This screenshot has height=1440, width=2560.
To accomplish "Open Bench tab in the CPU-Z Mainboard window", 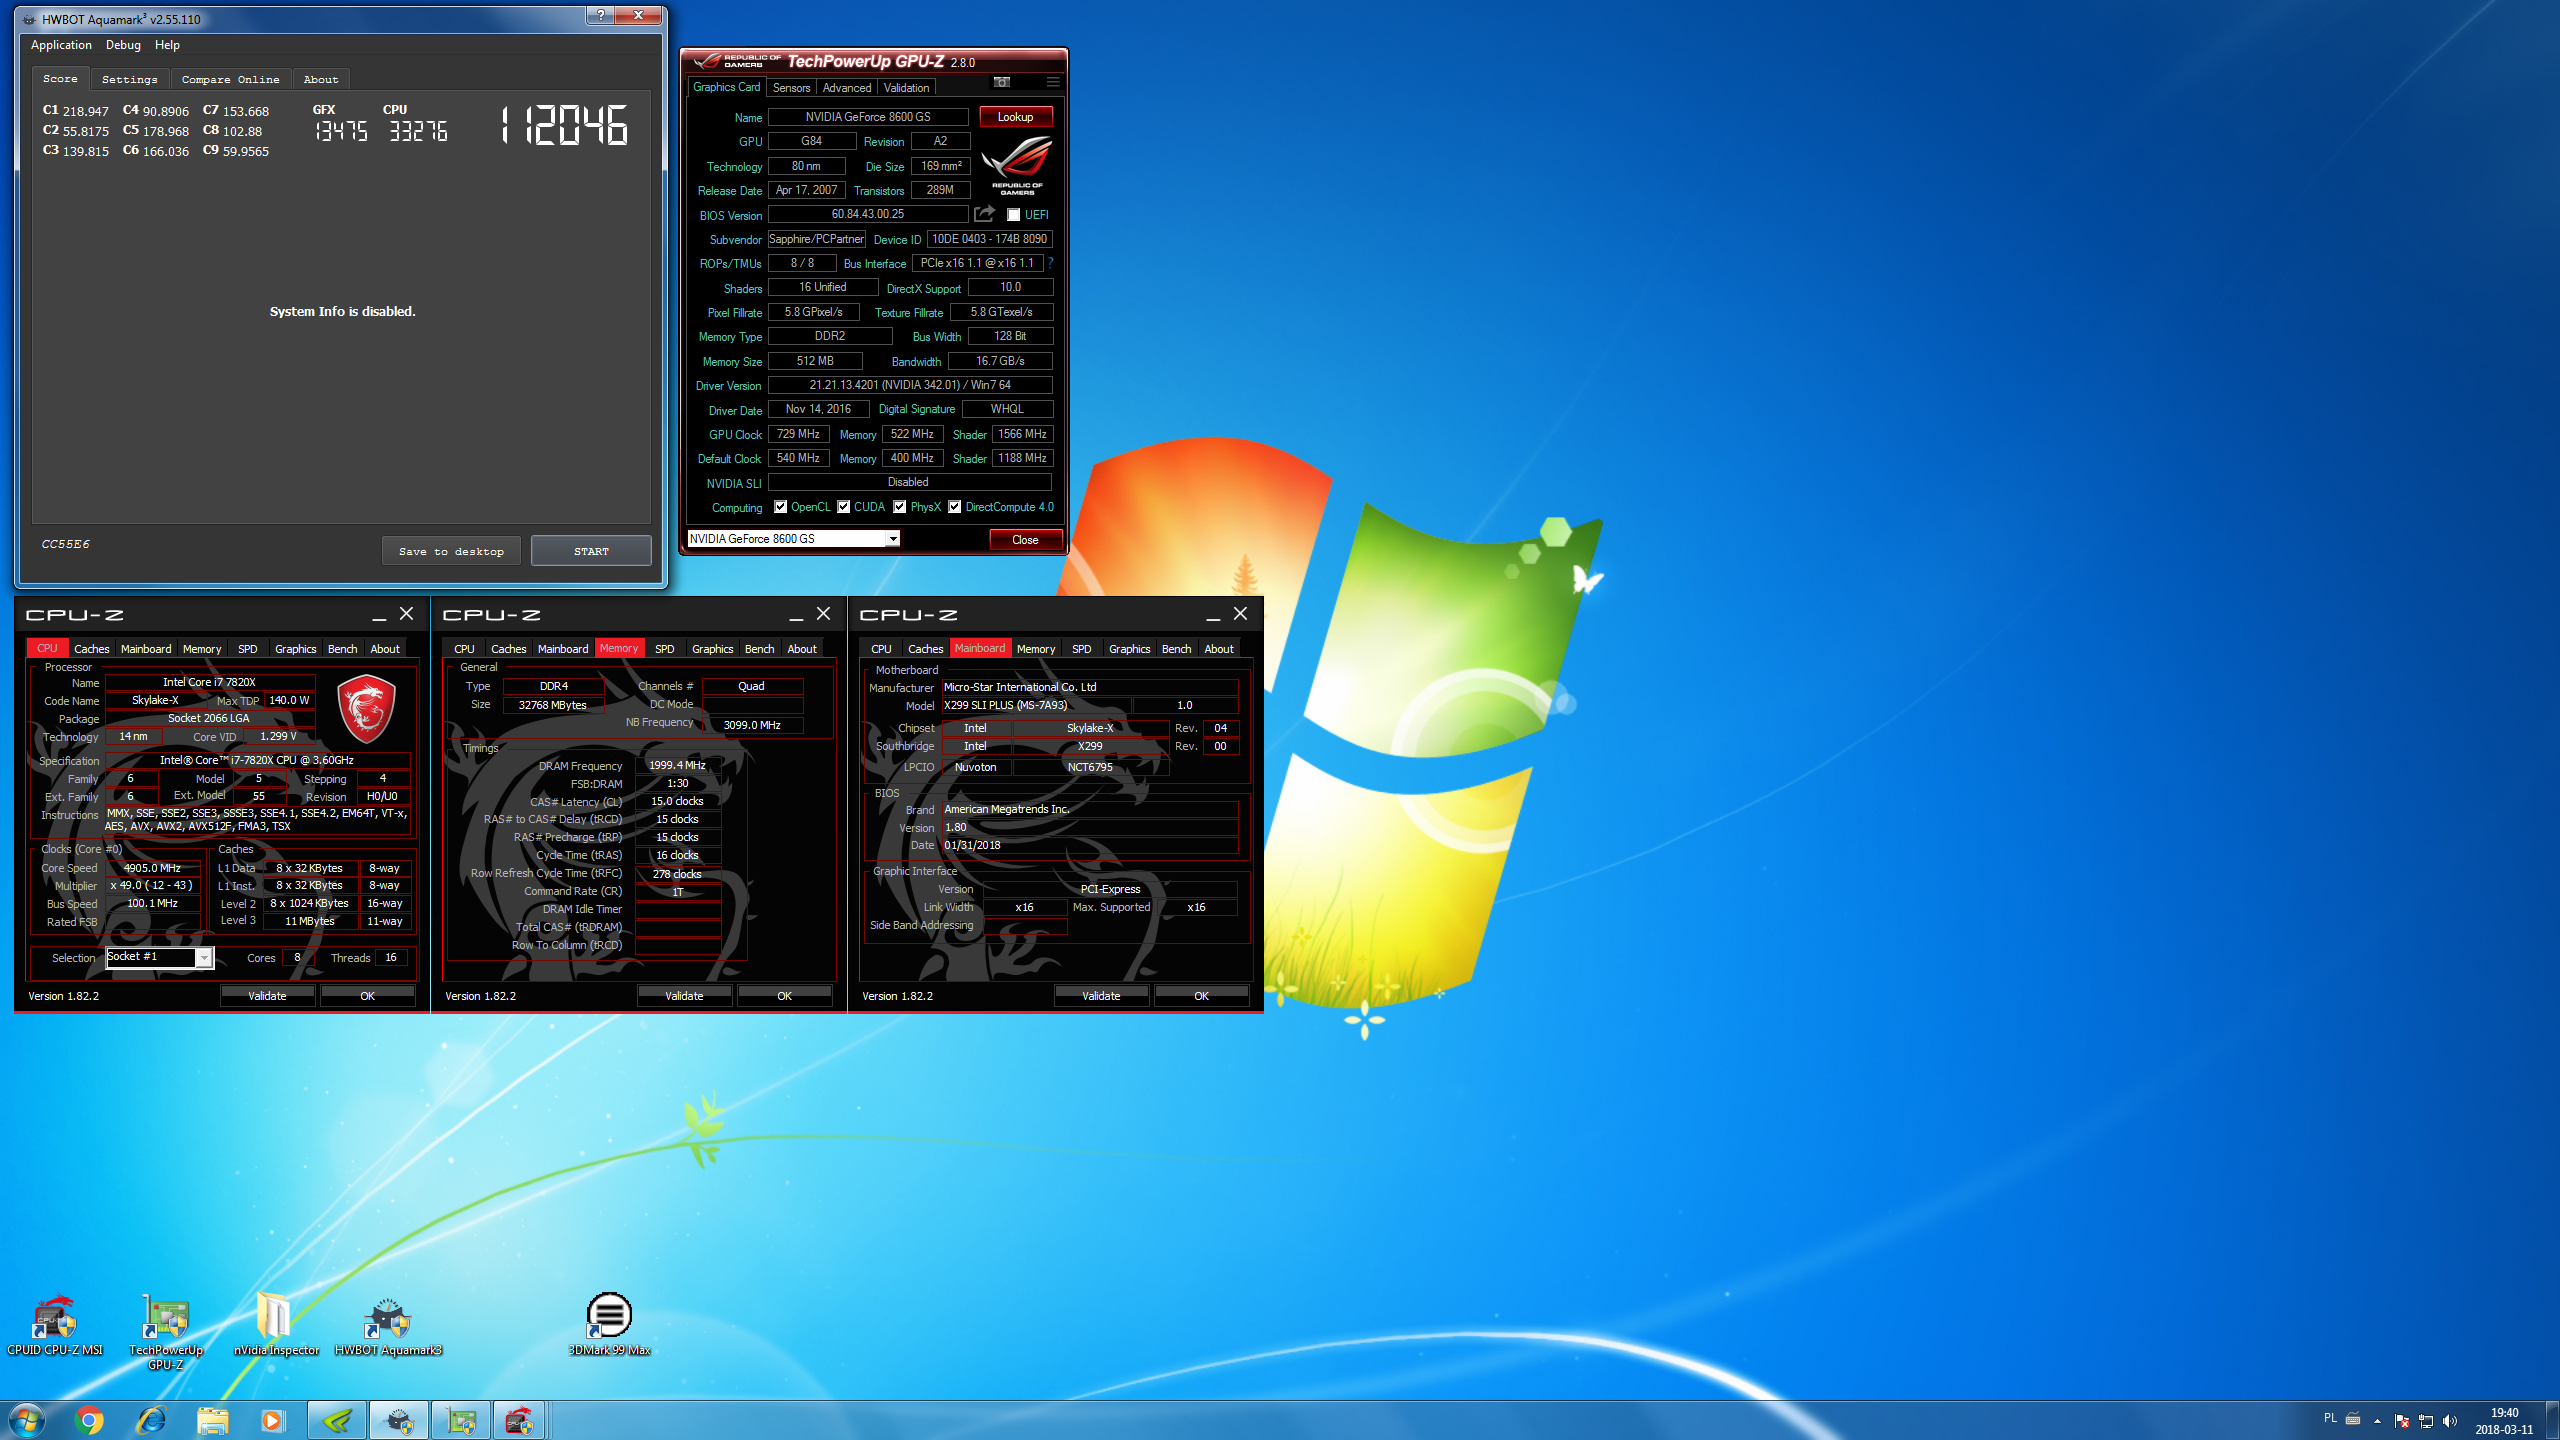I will click(1176, 649).
